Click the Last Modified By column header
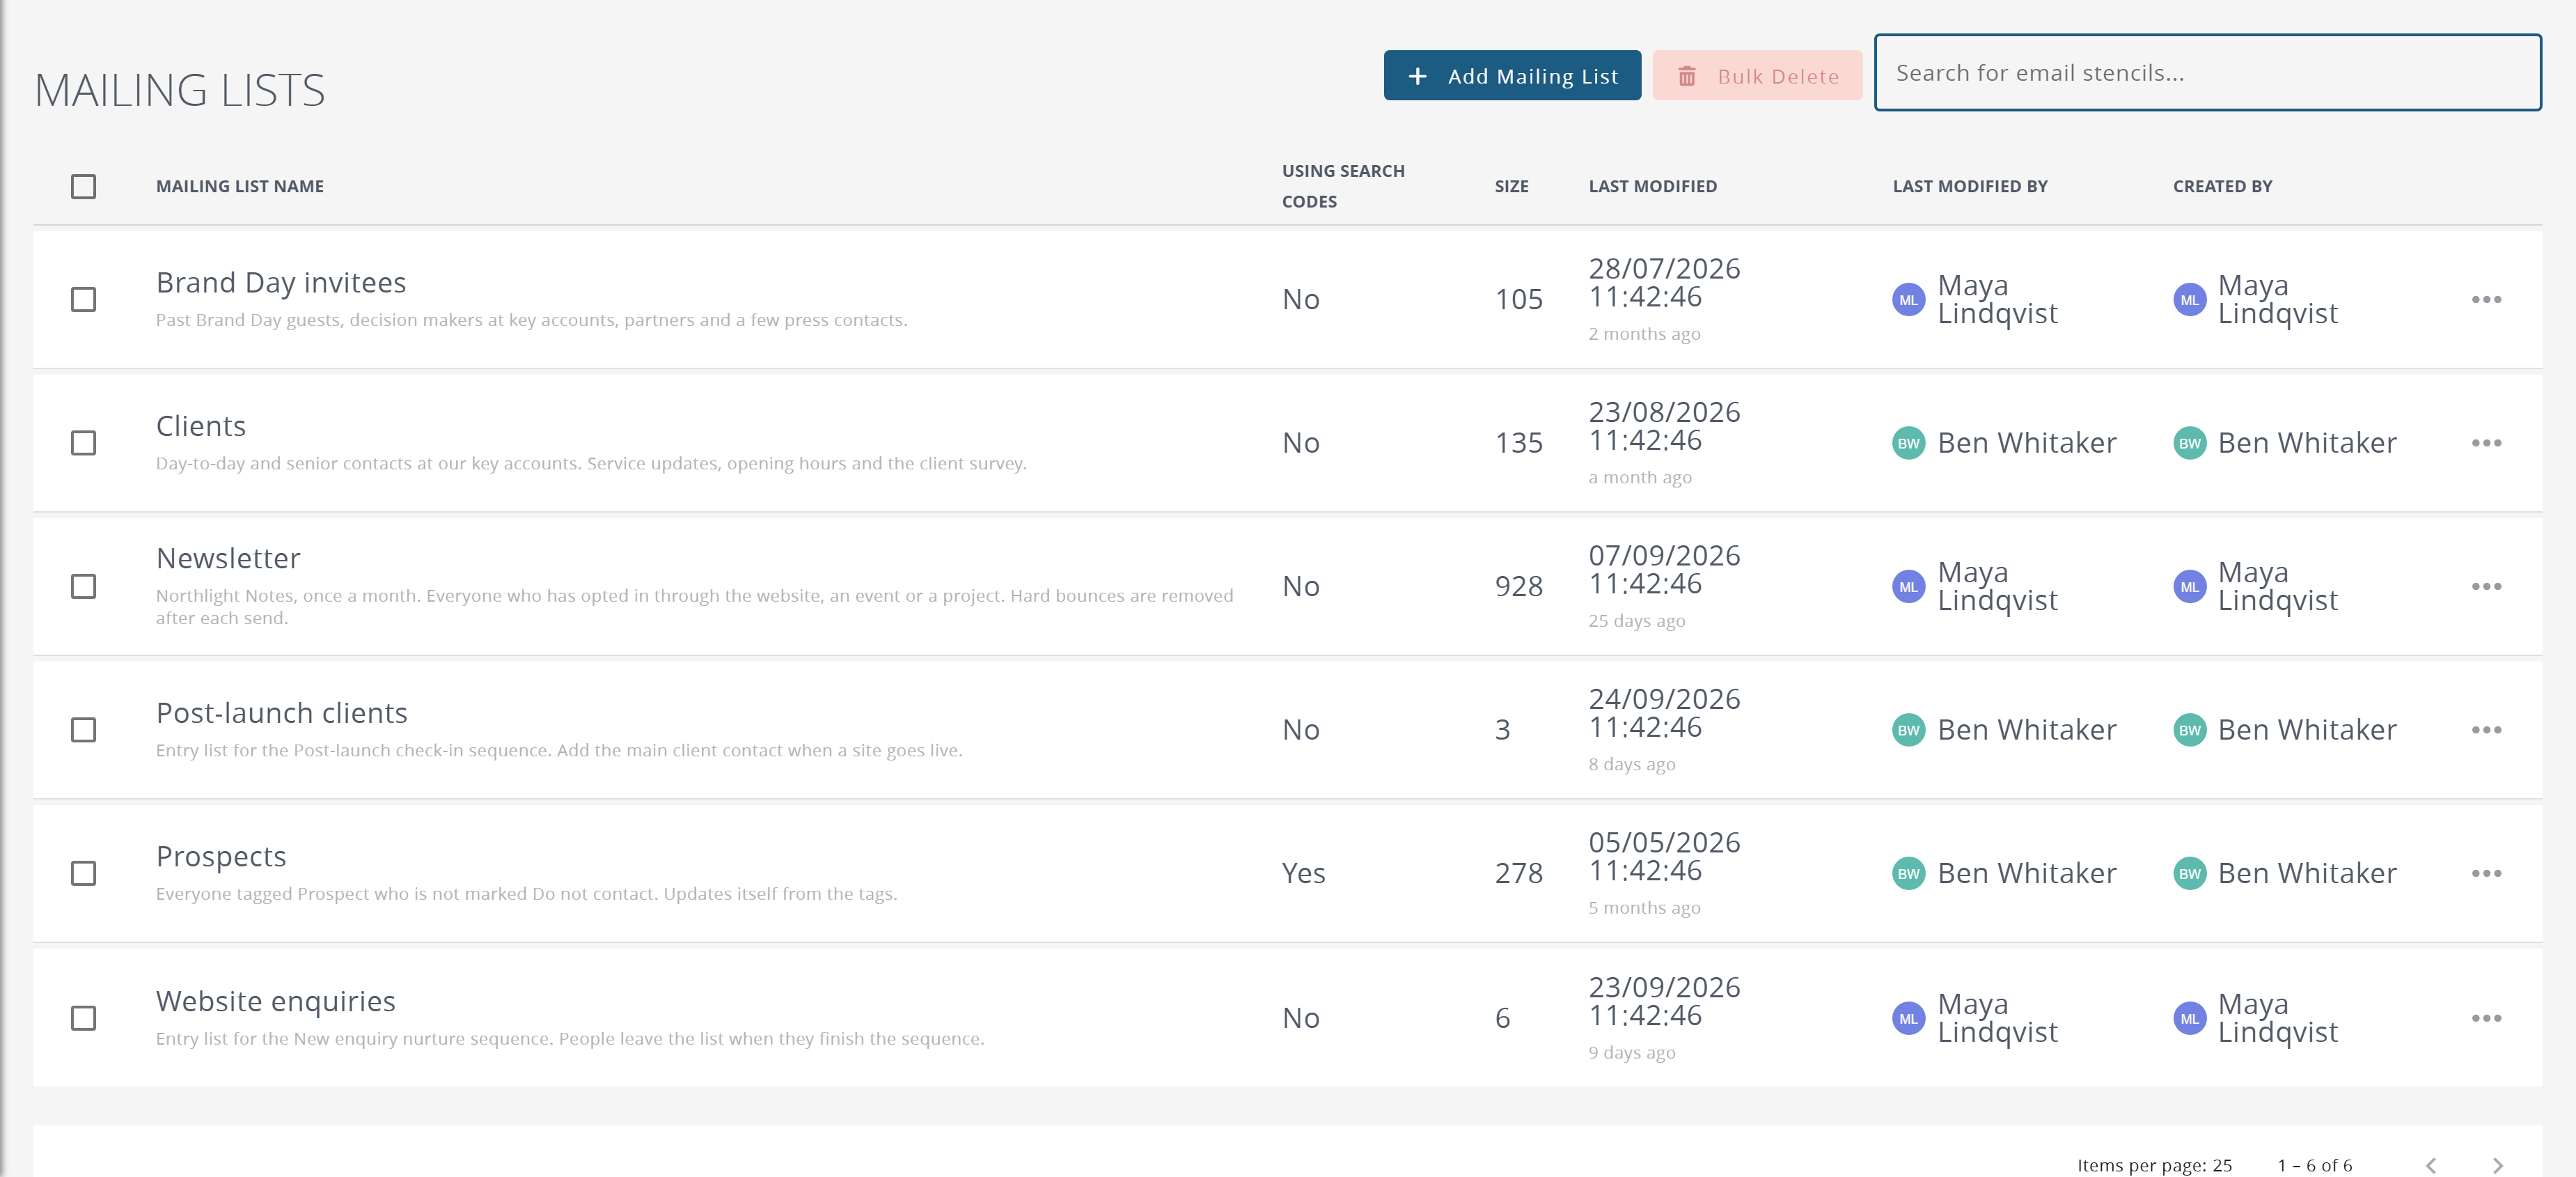2576x1177 pixels. tap(1970, 186)
